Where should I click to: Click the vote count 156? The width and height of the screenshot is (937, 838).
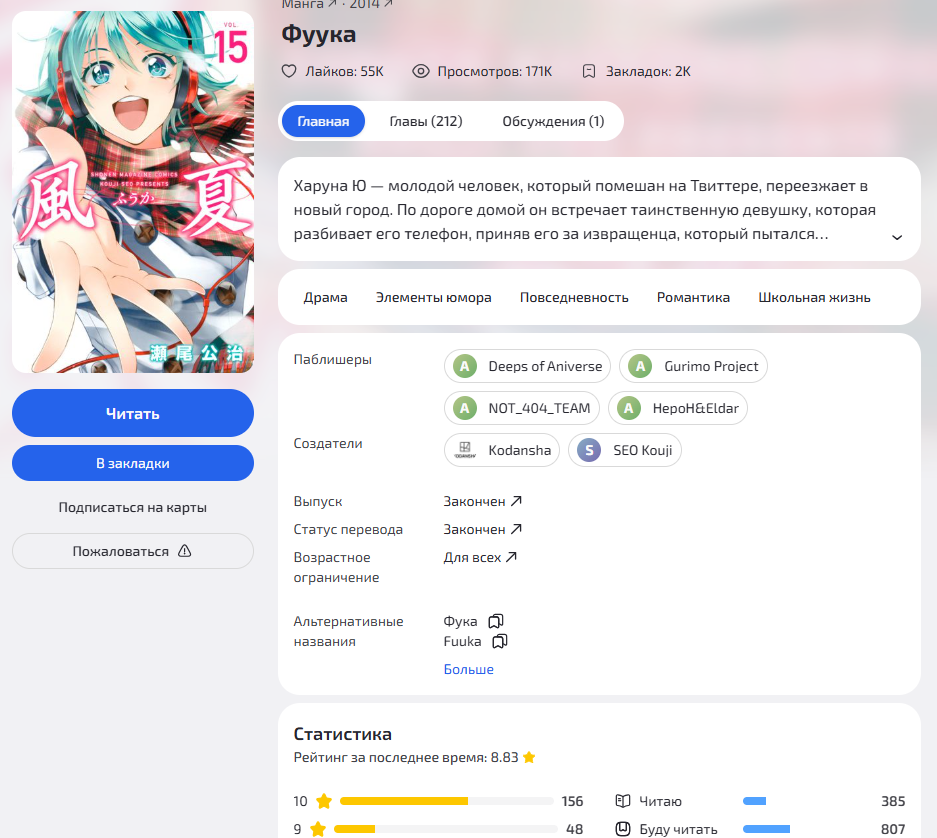pyautogui.click(x=572, y=801)
